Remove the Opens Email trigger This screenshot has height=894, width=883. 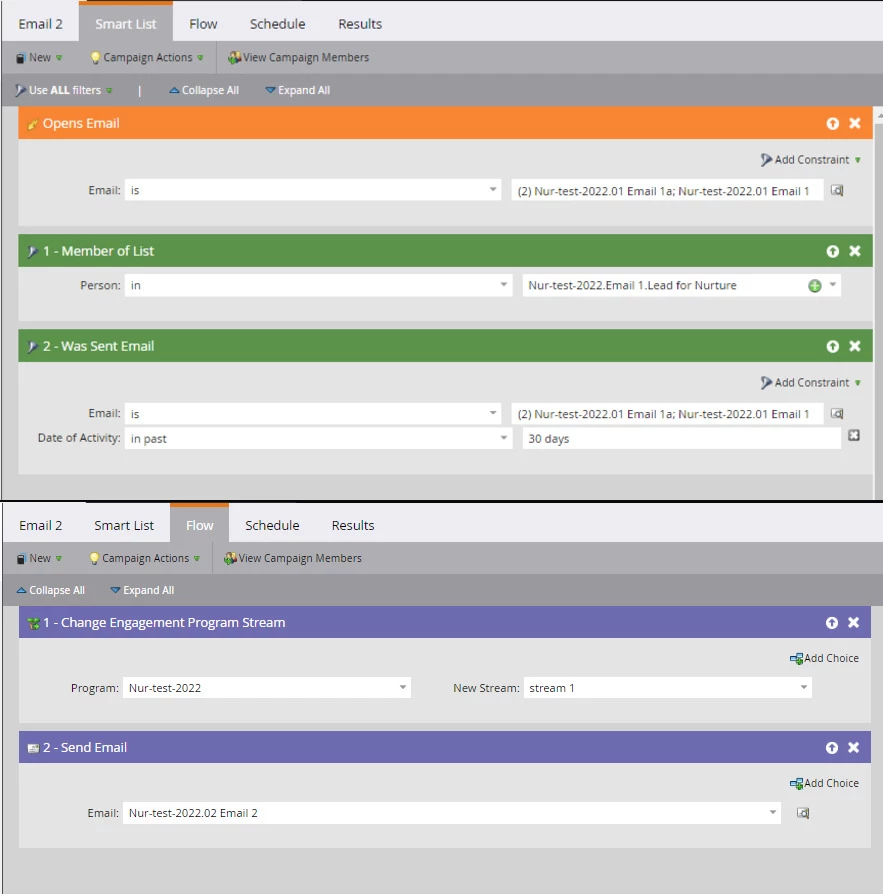click(854, 123)
